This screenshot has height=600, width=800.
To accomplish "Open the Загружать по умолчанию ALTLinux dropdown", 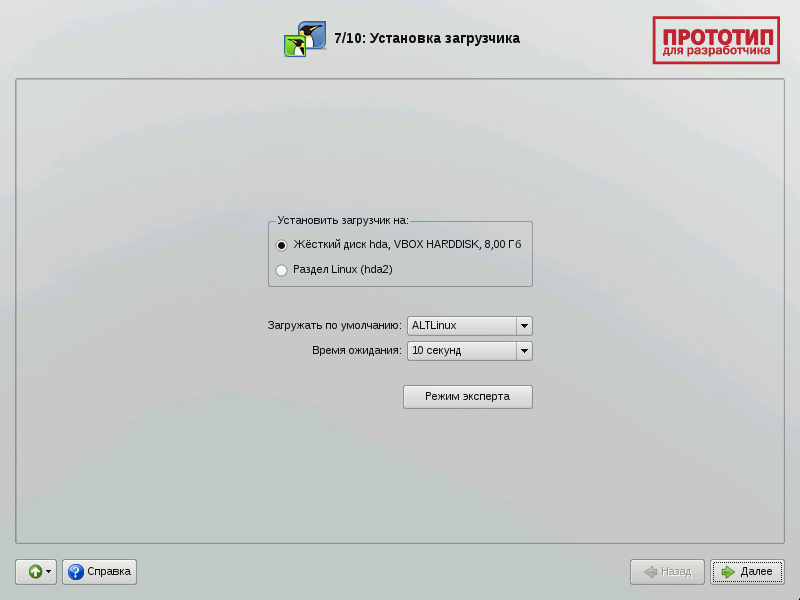I will click(x=469, y=326).
